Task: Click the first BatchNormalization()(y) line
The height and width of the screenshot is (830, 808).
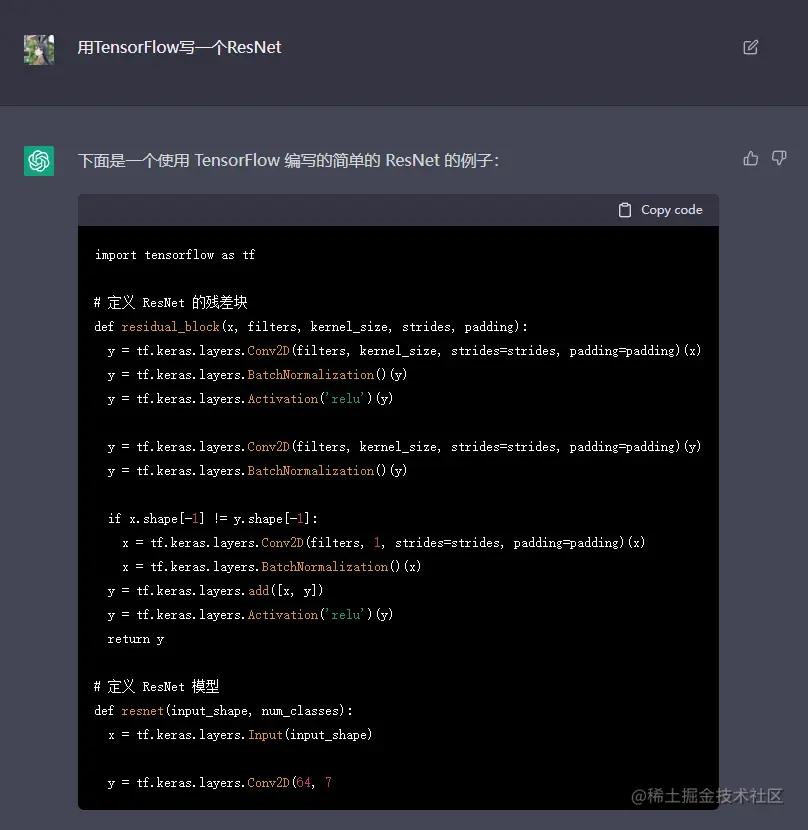Action: click(257, 375)
